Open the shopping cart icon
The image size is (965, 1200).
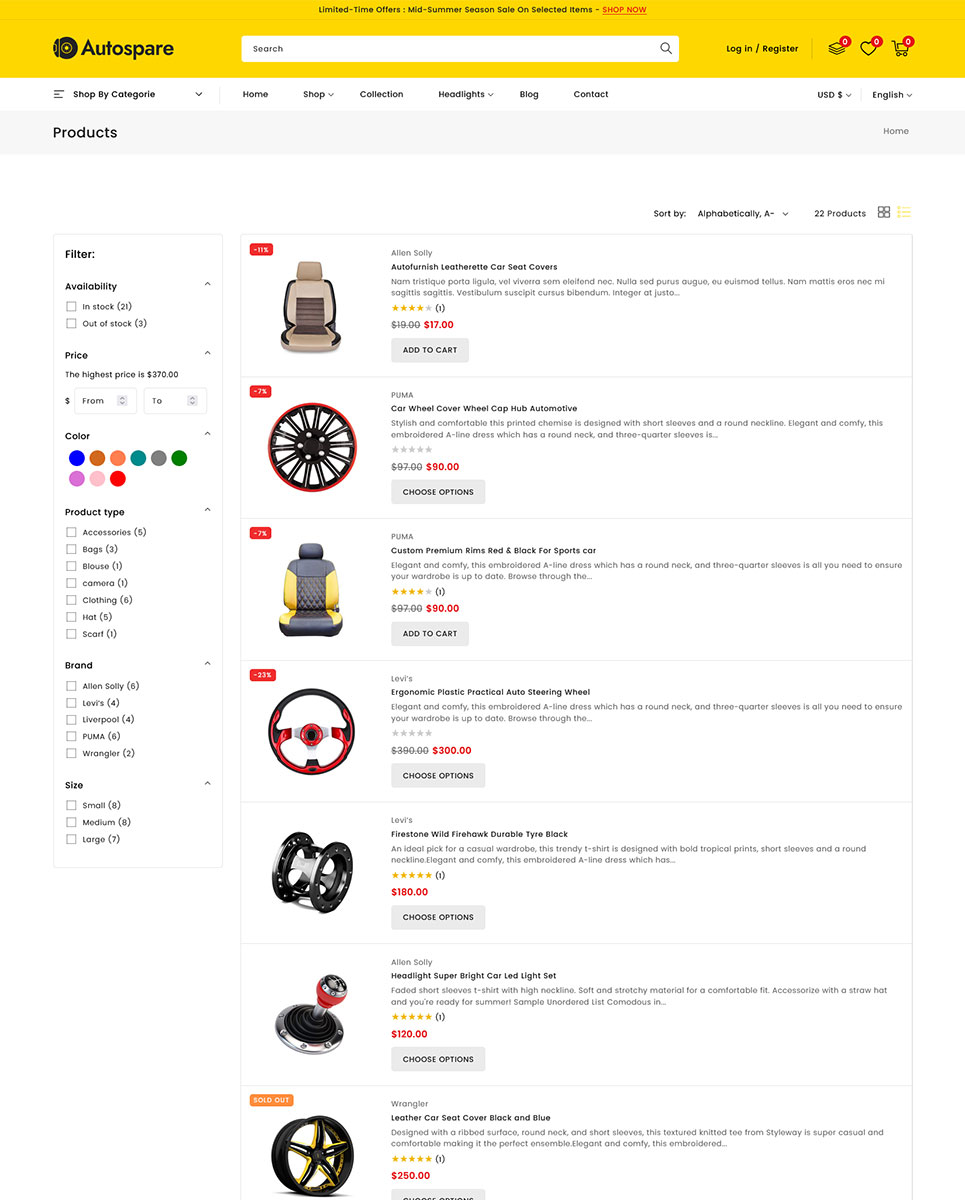(900, 48)
